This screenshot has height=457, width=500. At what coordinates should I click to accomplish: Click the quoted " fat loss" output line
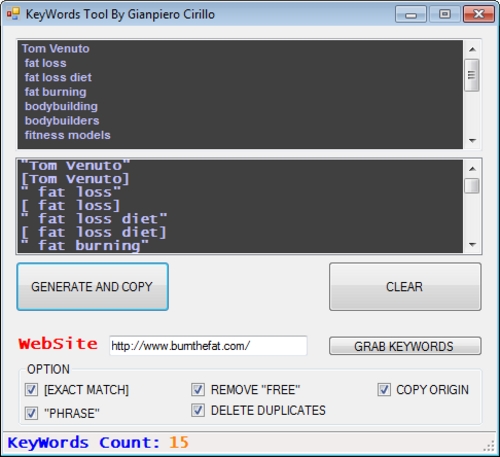pos(71,192)
